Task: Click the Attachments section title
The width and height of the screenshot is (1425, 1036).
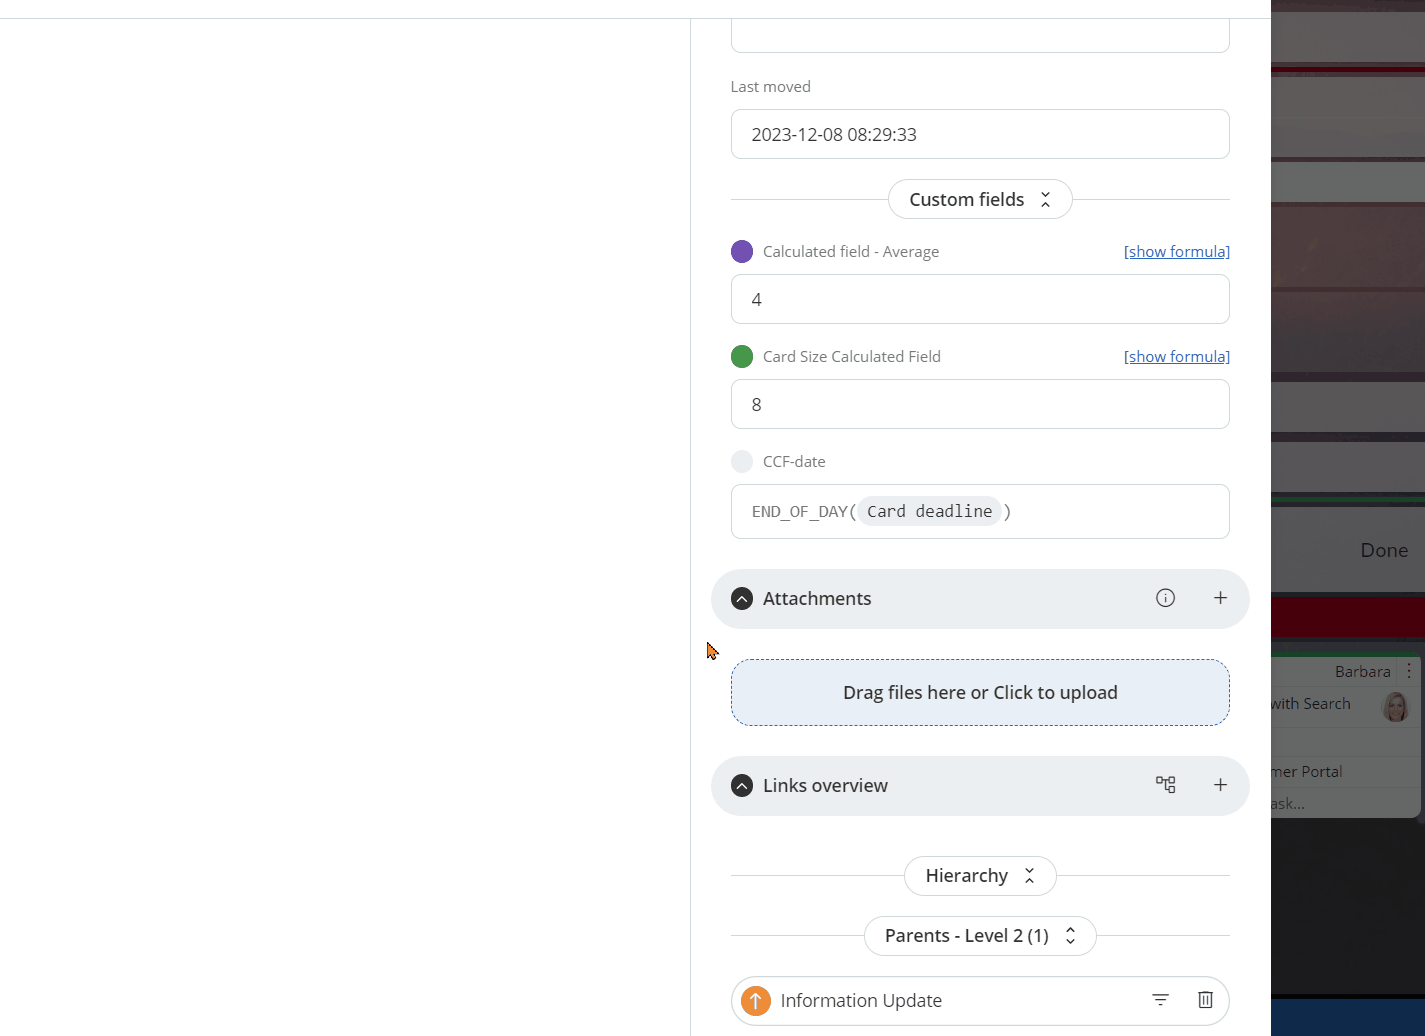Action: pyautogui.click(x=817, y=599)
